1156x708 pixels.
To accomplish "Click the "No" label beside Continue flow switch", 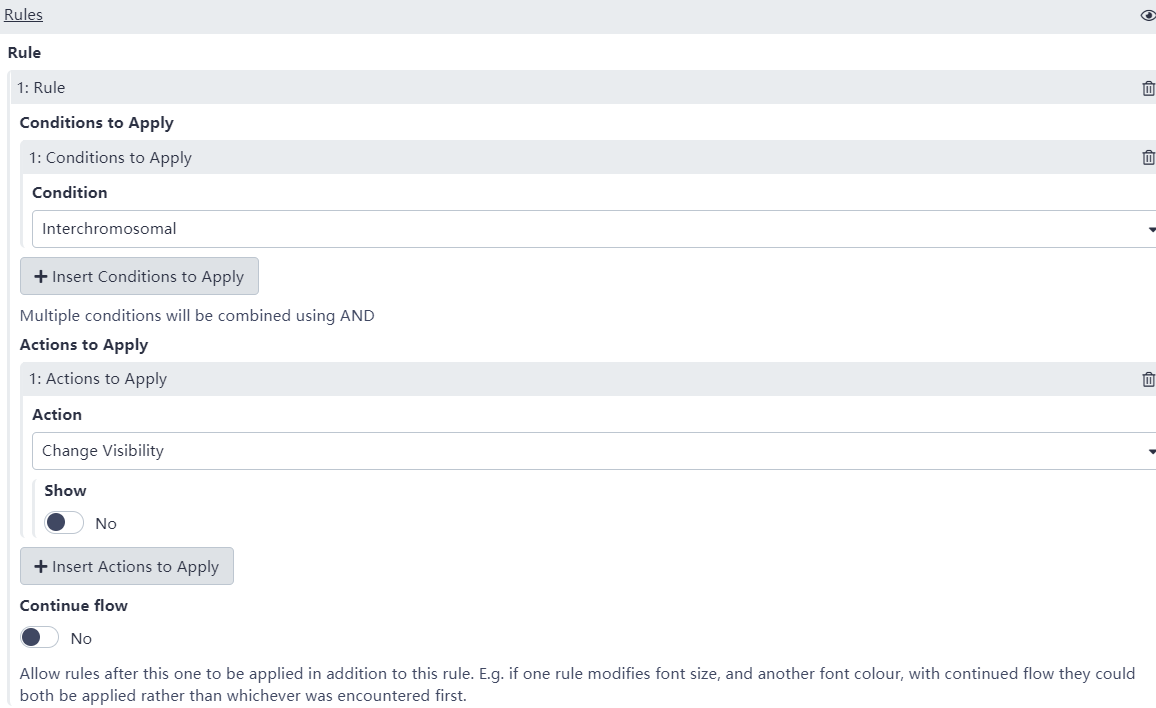I will coord(81,639).
